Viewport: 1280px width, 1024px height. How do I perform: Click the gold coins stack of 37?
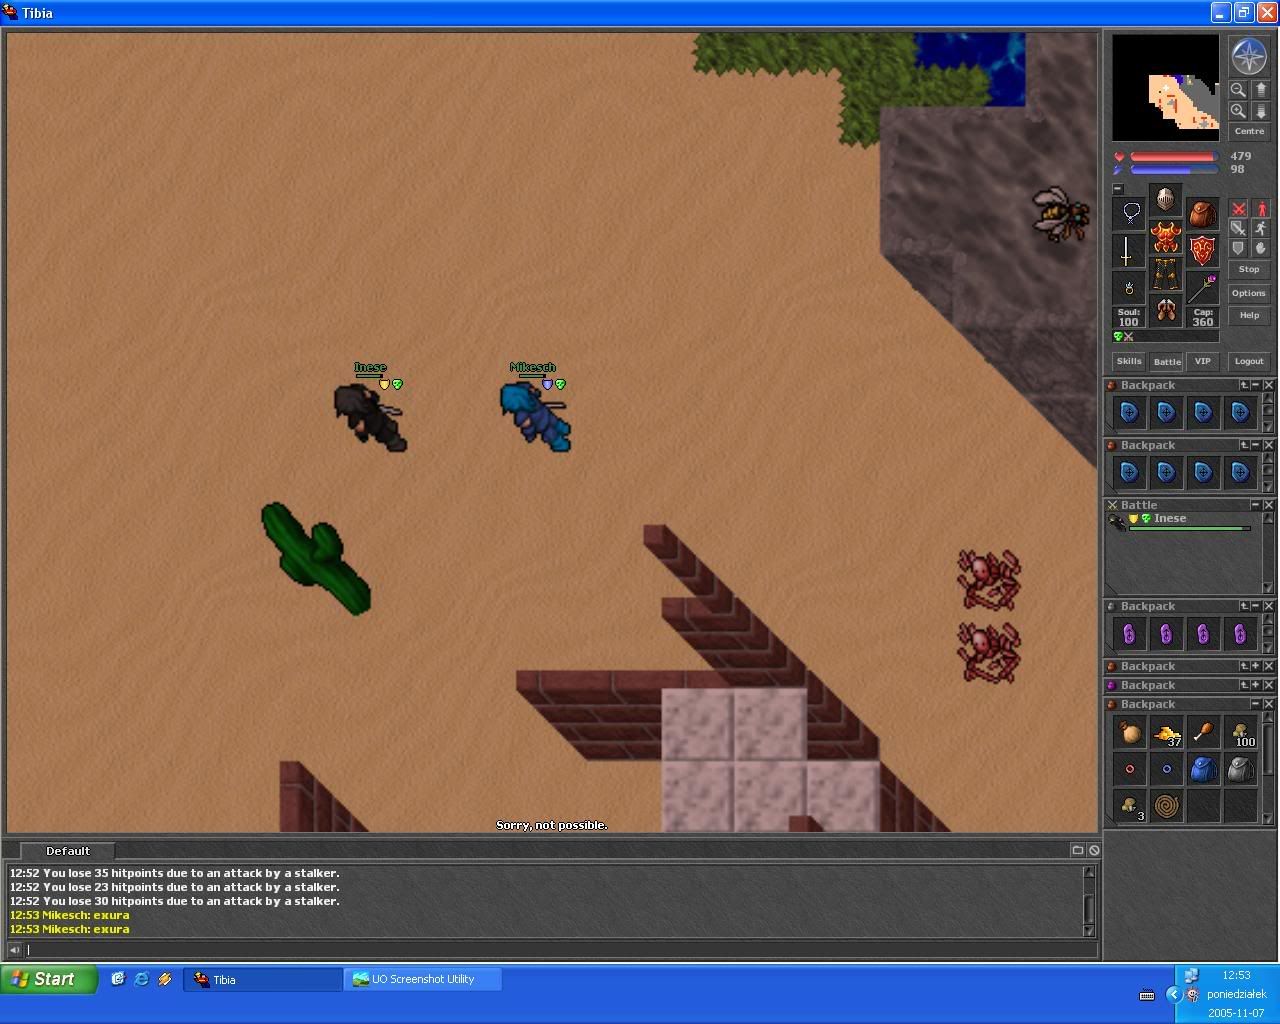(1166, 733)
